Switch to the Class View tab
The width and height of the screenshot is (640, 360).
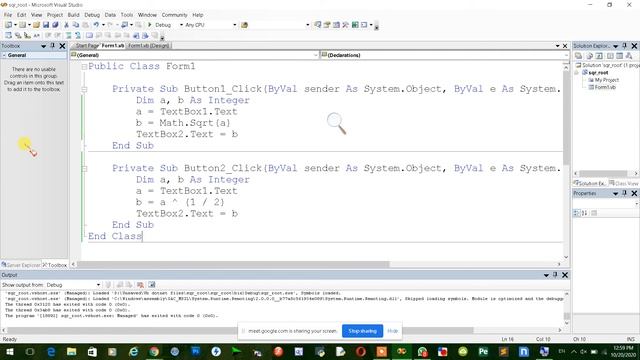tap(624, 184)
